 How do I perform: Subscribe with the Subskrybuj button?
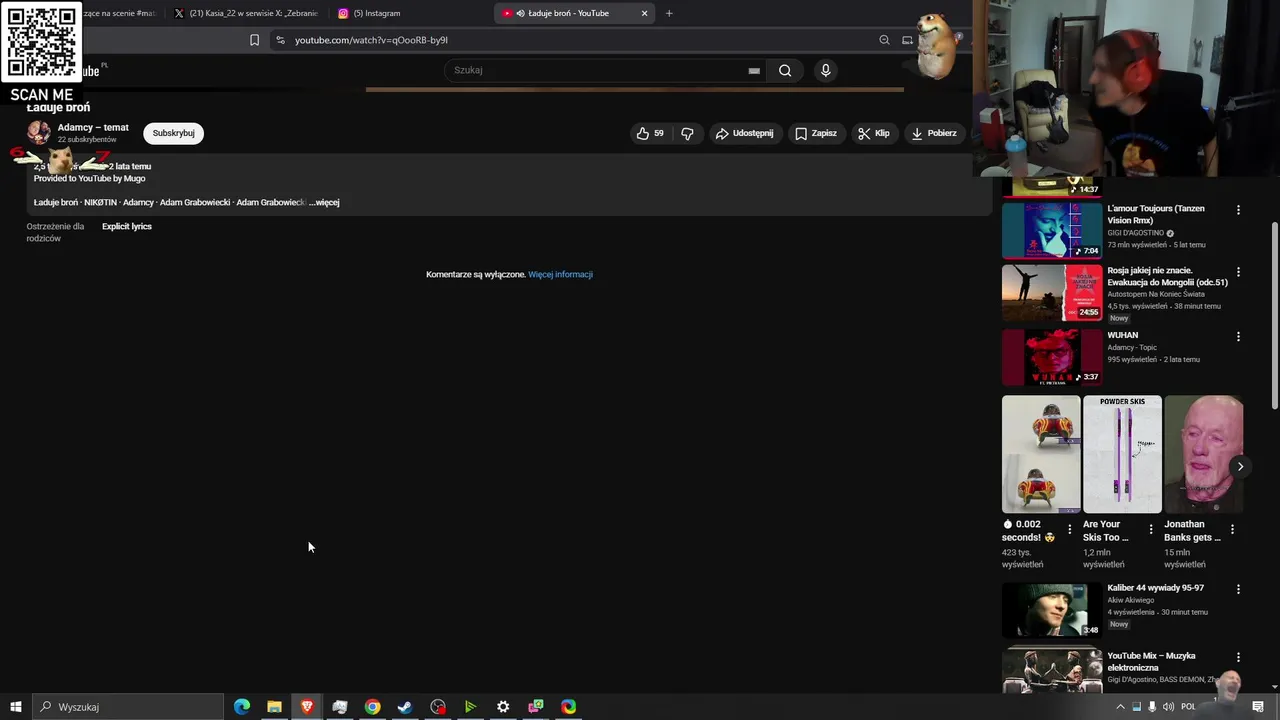(173, 133)
